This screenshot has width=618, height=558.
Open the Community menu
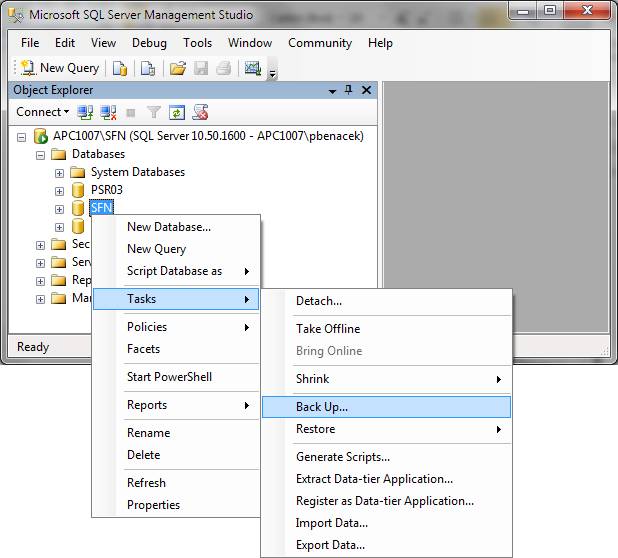point(320,43)
